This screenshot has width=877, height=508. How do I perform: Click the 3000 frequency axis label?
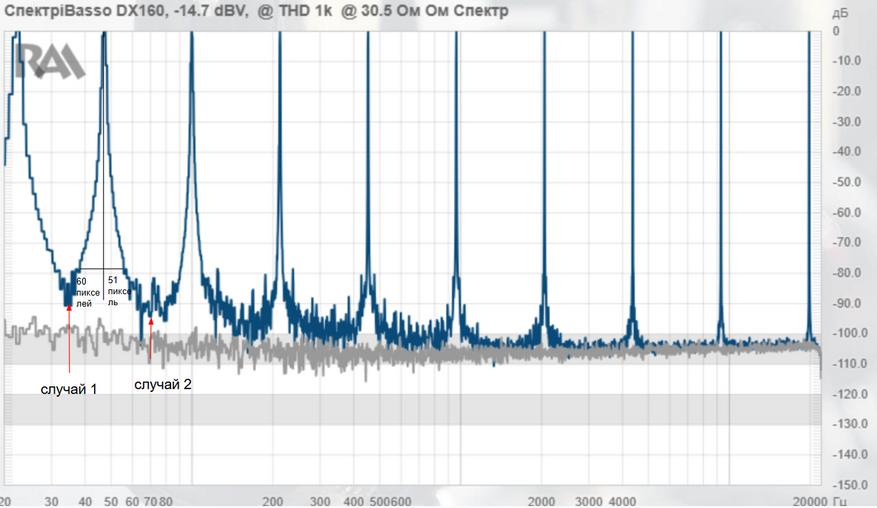click(589, 501)
